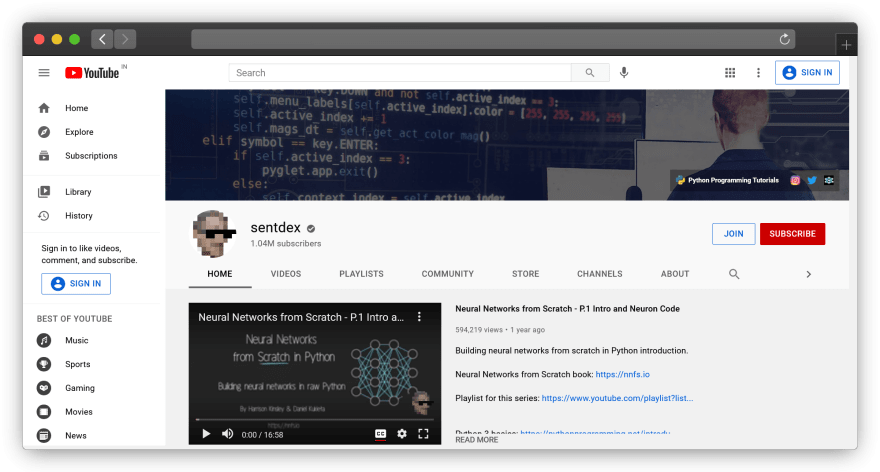The image size is (880, 472).
Task: Mute the video with the speaker icon
Action: (227, 434)
